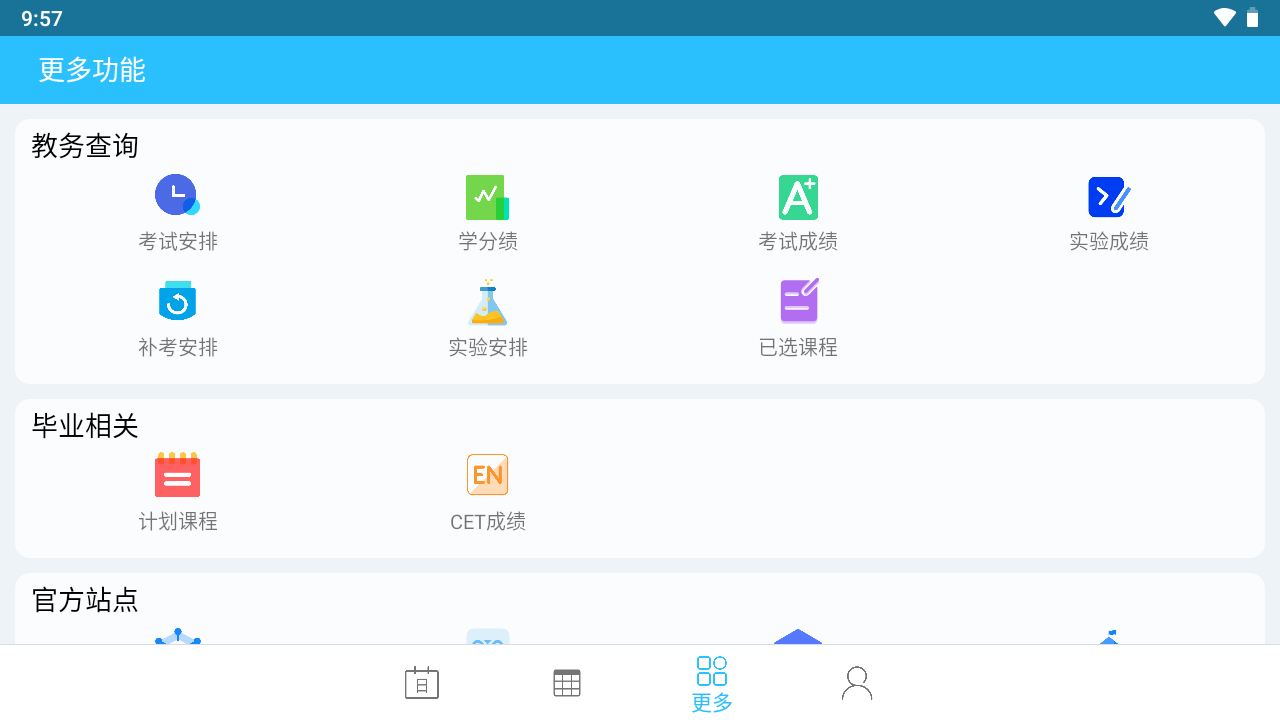Open the 实验成绩 pen icon

tap(1108, 194)
